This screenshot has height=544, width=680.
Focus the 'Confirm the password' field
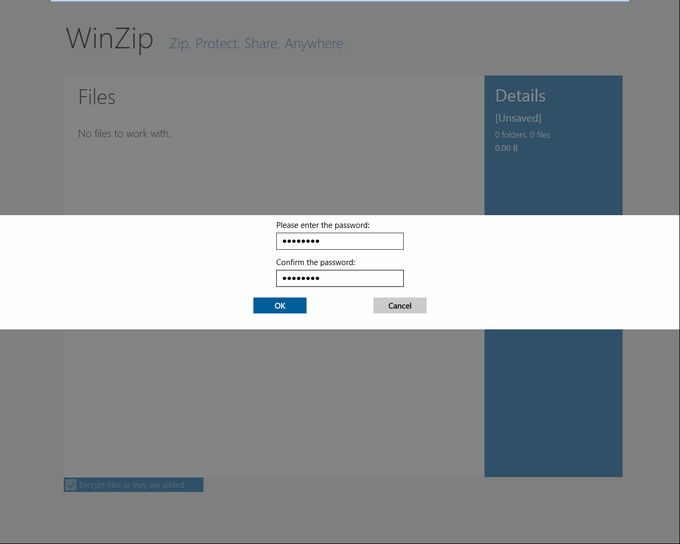coord(340,279)
